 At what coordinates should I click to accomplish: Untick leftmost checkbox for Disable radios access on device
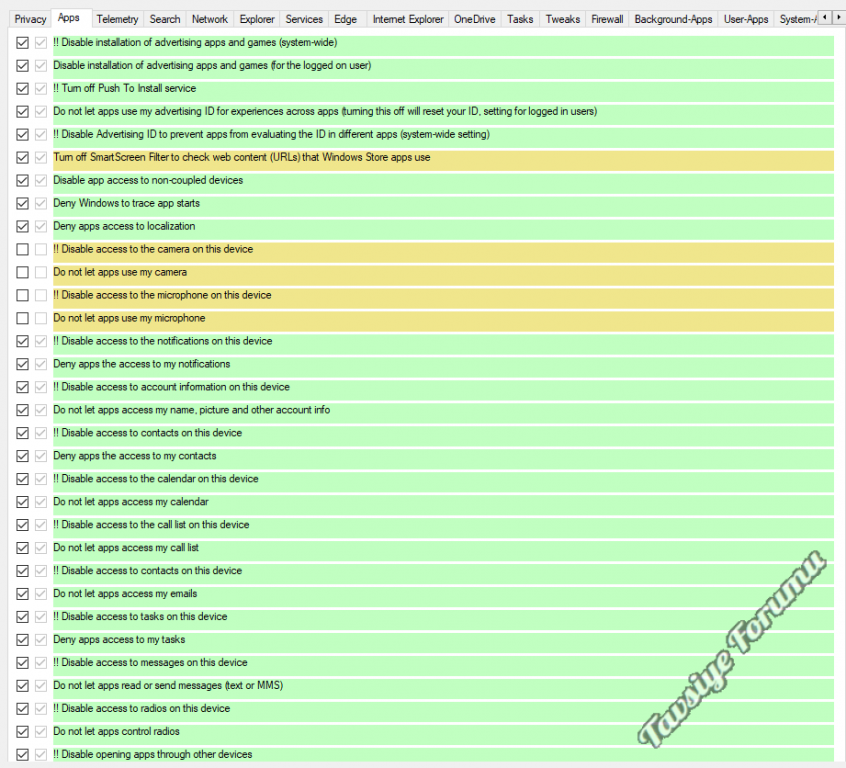pyautogui.click(x=22, y=709)
